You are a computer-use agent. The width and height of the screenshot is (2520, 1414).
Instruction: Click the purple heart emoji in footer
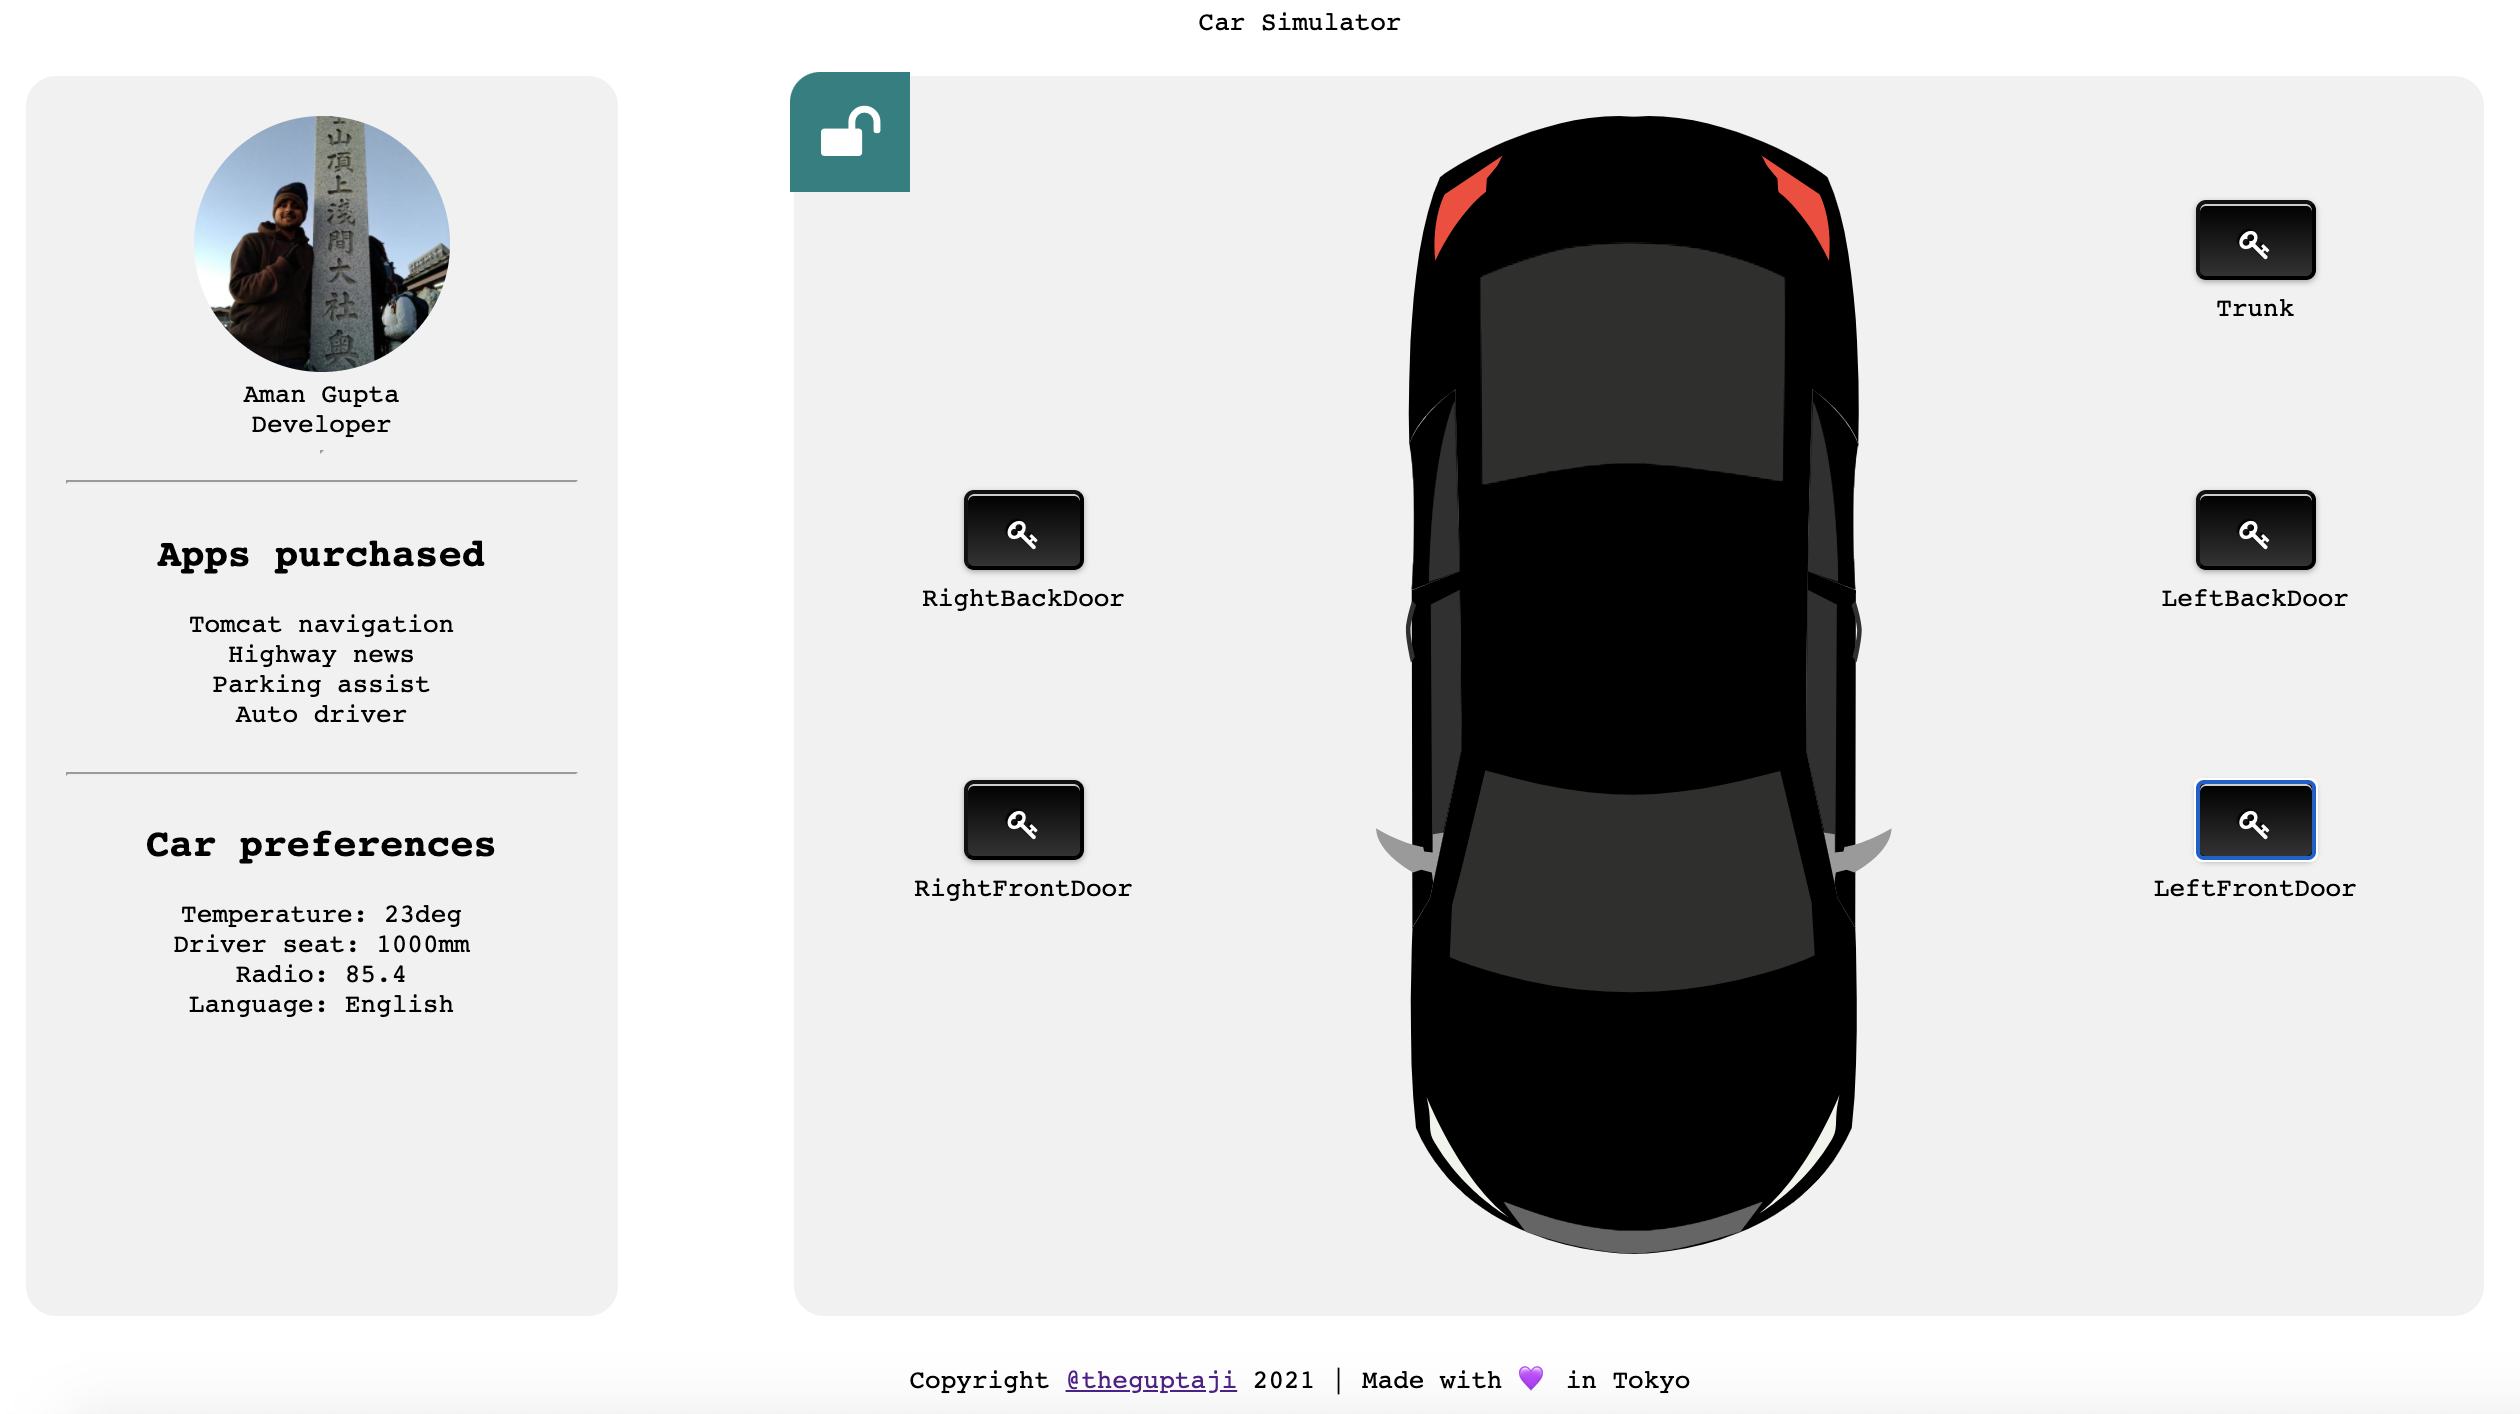(1530, 1378)
